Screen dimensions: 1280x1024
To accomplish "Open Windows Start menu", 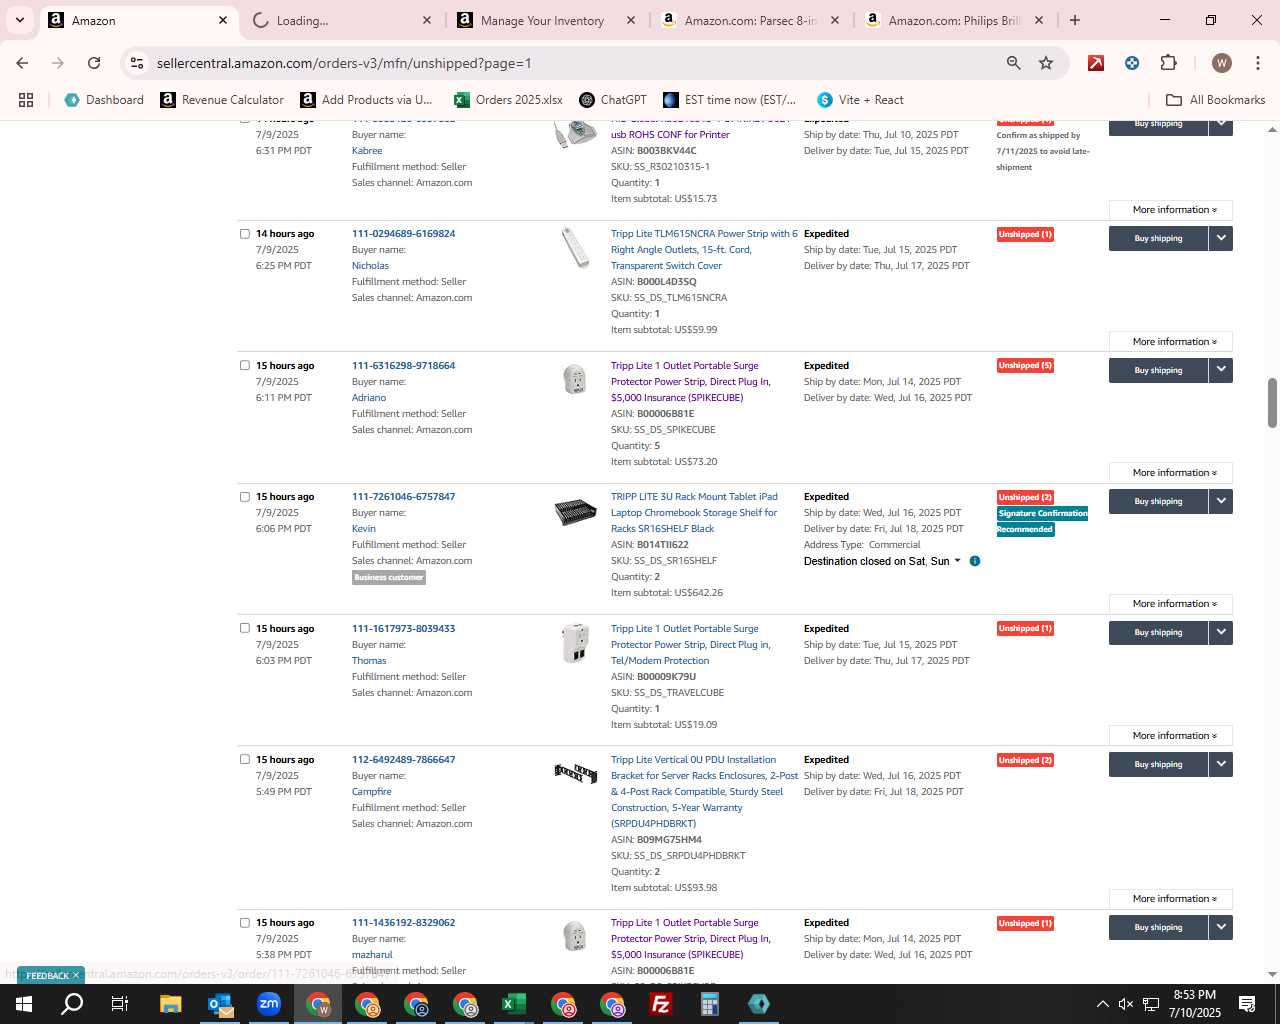I will 24,1004.
